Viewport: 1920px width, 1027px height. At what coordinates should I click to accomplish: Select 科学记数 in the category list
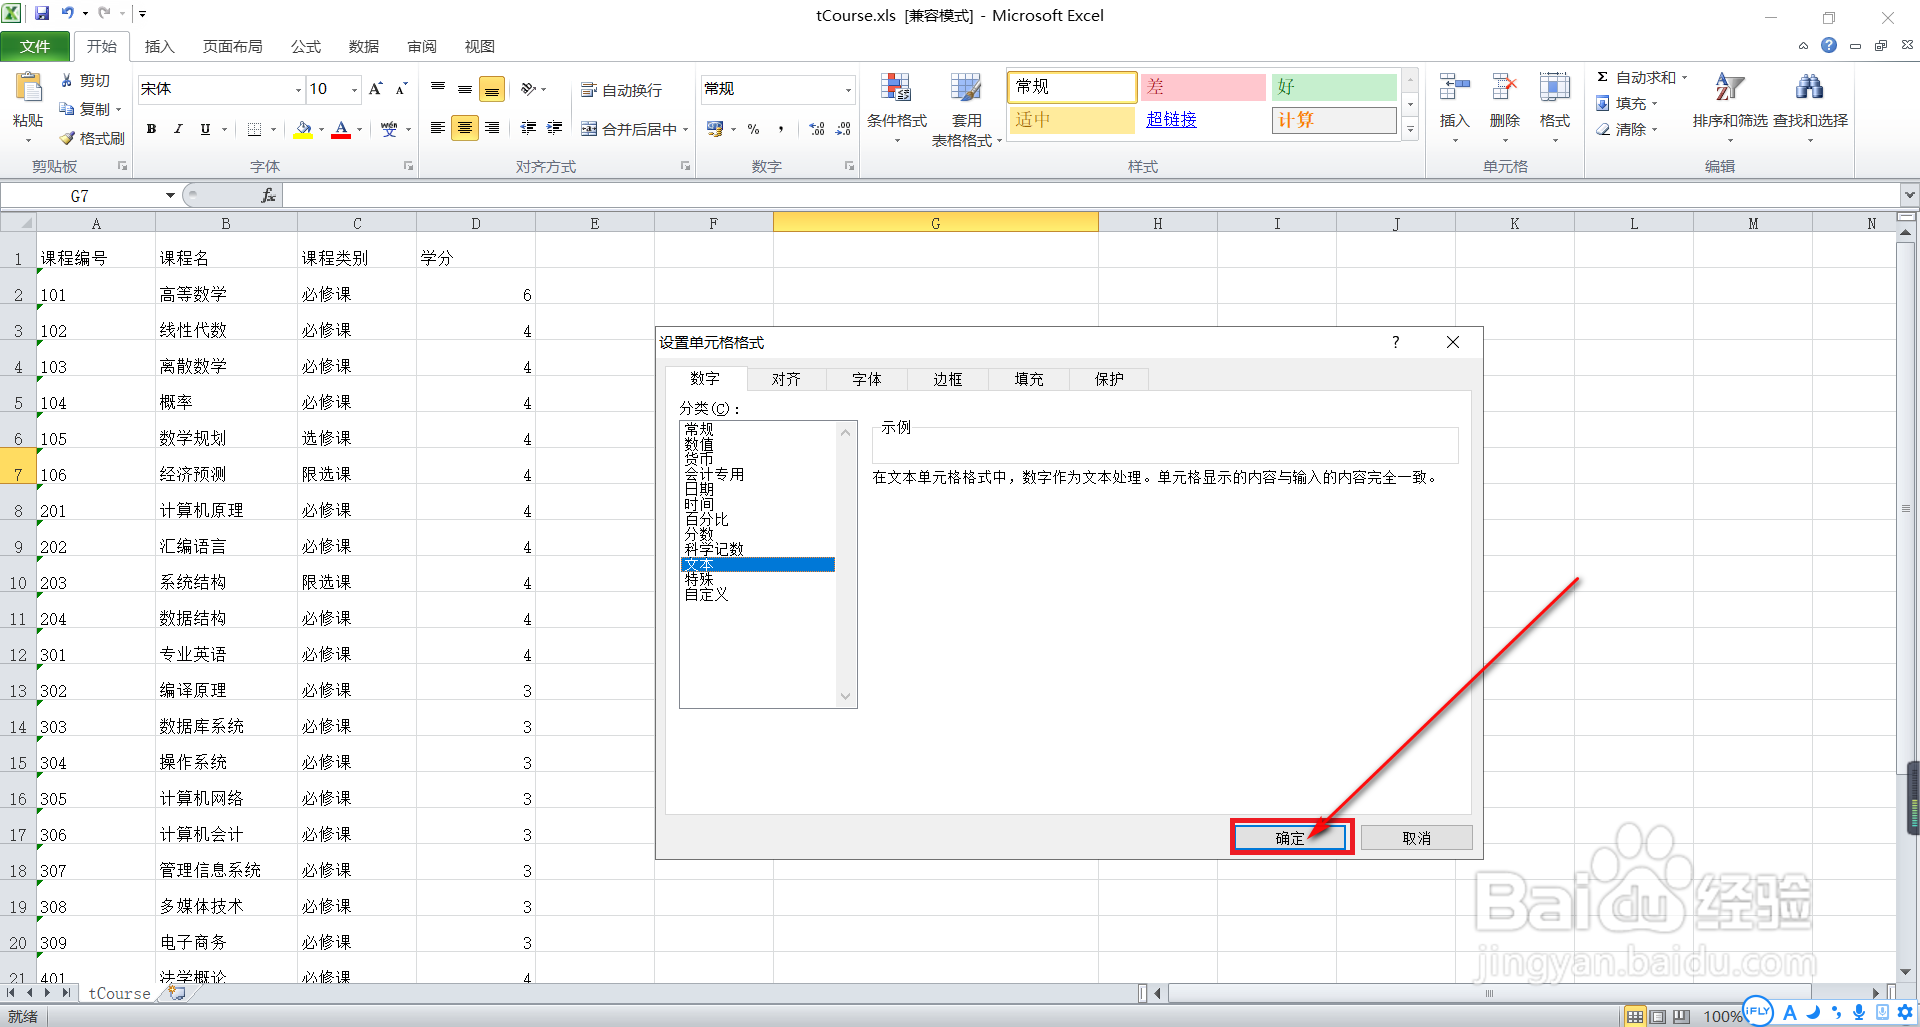coord(714,548)
